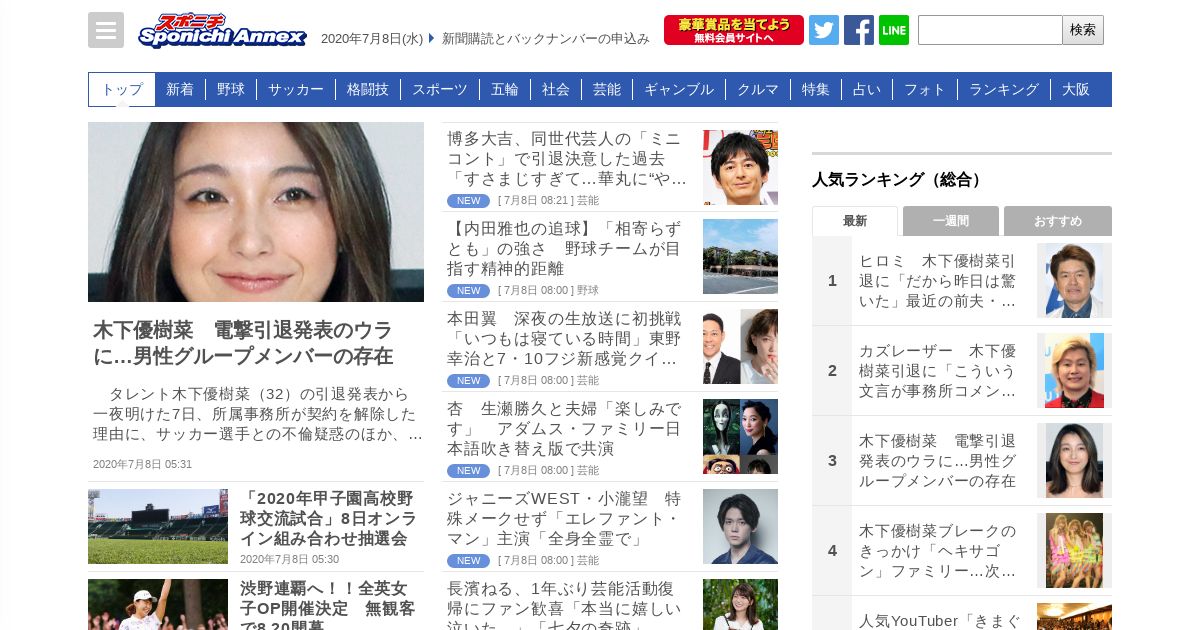
Task: Select the ランキング navigation item
Action: pos(1004,89)
